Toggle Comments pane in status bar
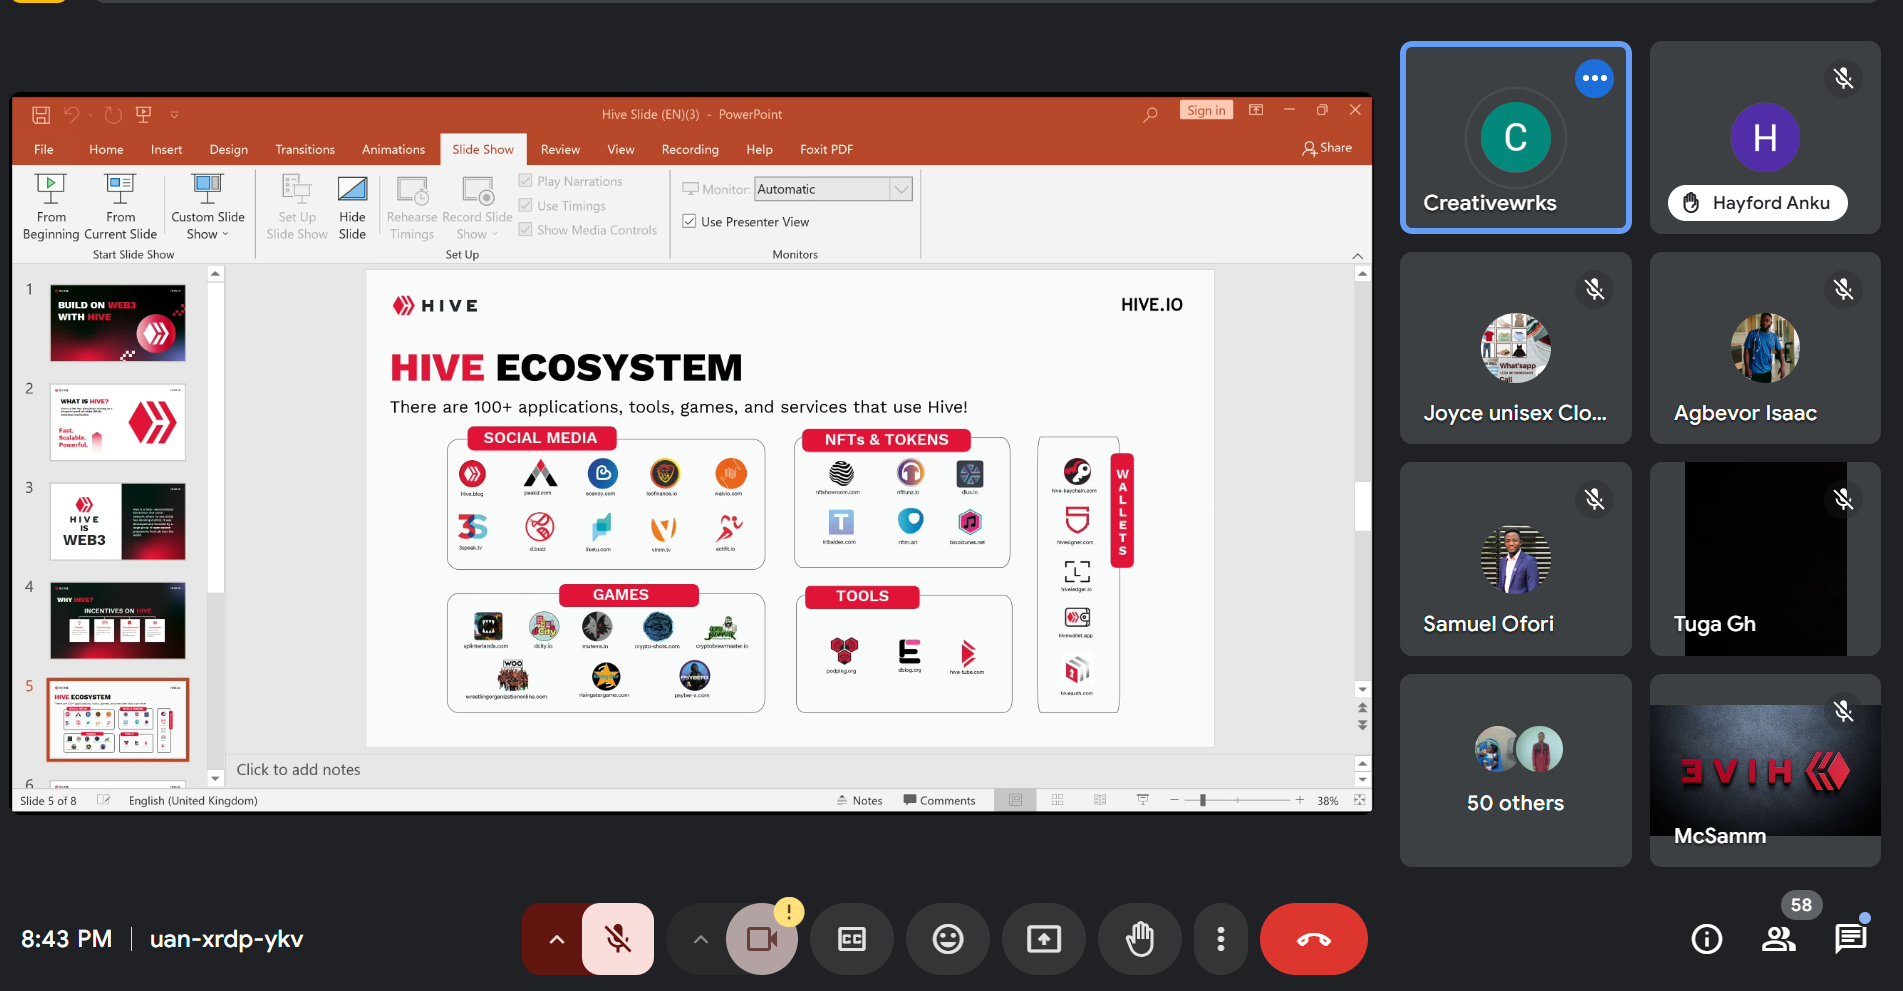Screen dimensions: 1903x991 [x=939, y=800]
